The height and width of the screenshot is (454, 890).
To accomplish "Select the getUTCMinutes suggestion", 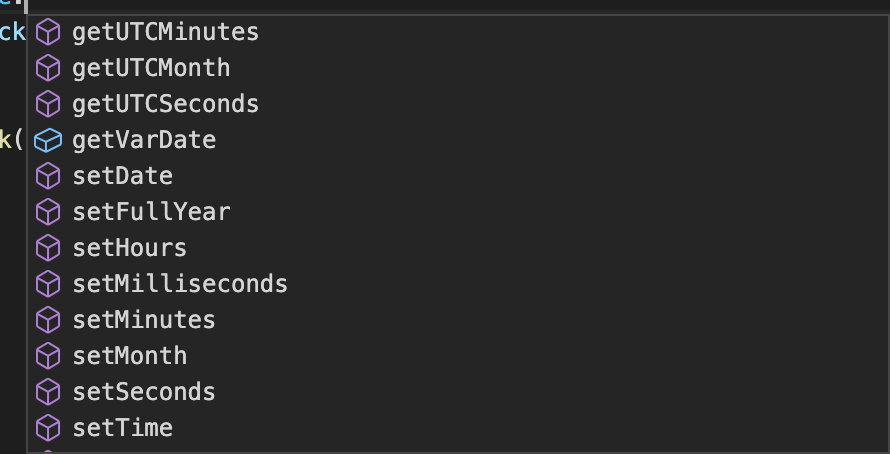I will tap(458, 32).
